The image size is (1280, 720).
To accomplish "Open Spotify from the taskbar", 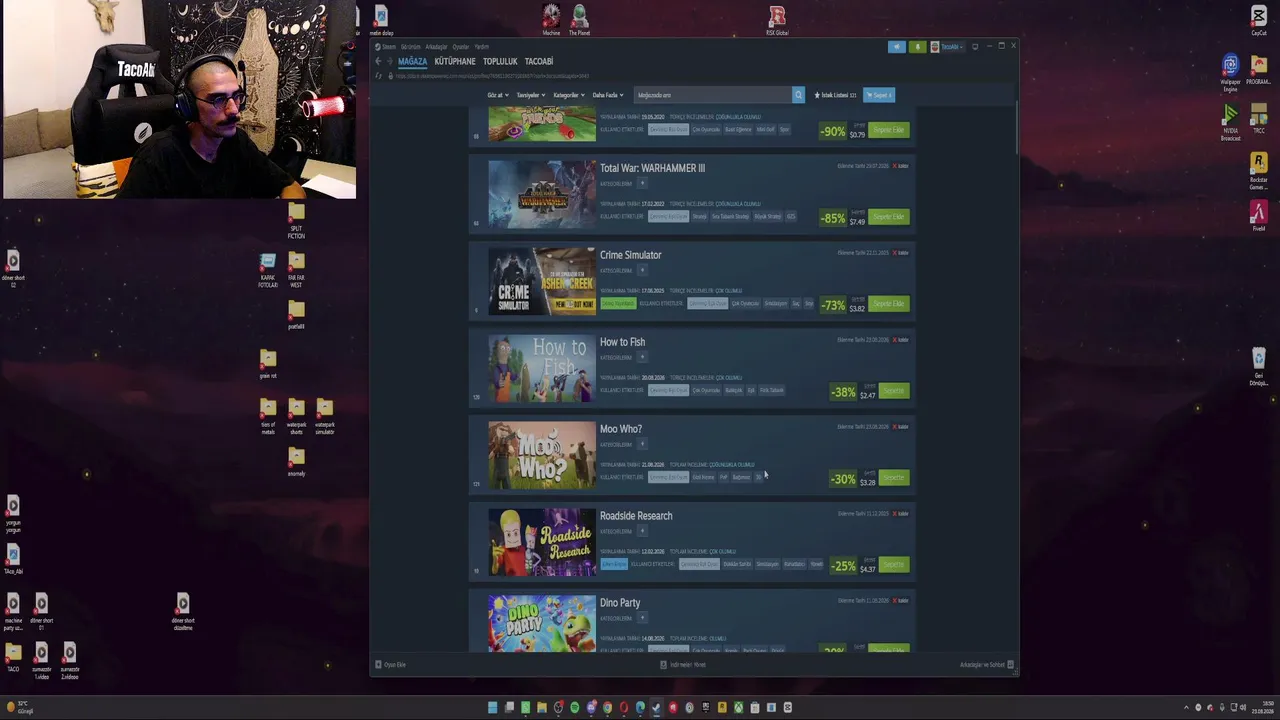I will pyautogui.click(x=574, y=708).
